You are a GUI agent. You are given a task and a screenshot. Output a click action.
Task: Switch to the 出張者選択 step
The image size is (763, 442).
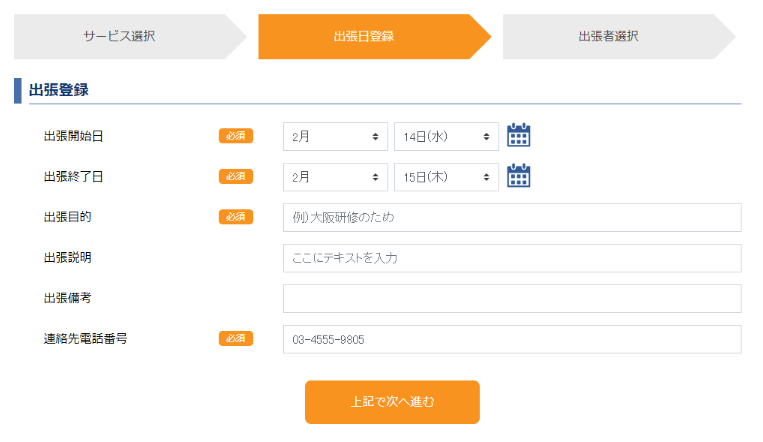click(608, 37)
